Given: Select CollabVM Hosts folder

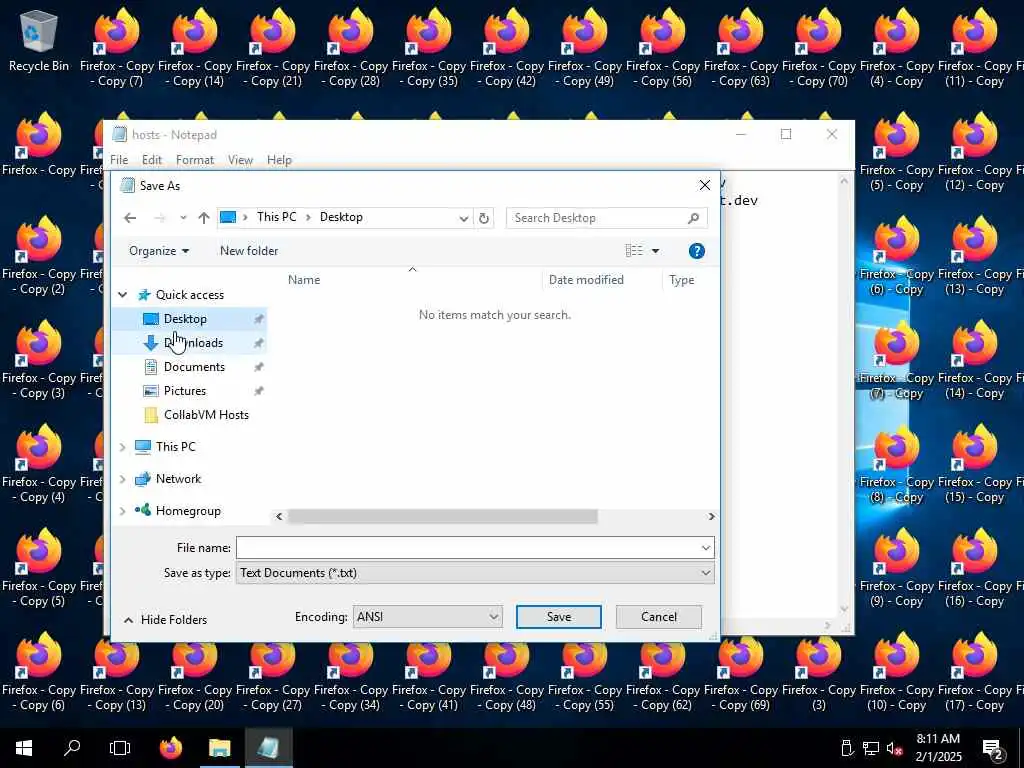Looking at the screenshot, I should [x=190, y=415].
